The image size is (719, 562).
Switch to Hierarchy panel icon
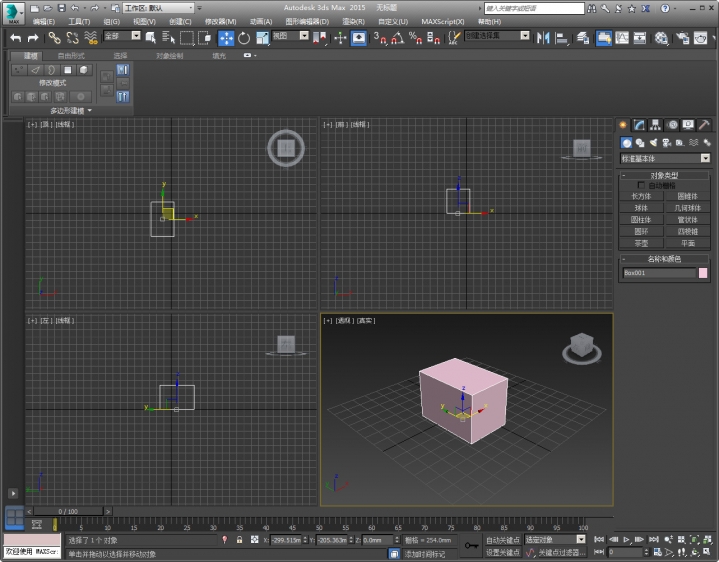click(655, 125)
